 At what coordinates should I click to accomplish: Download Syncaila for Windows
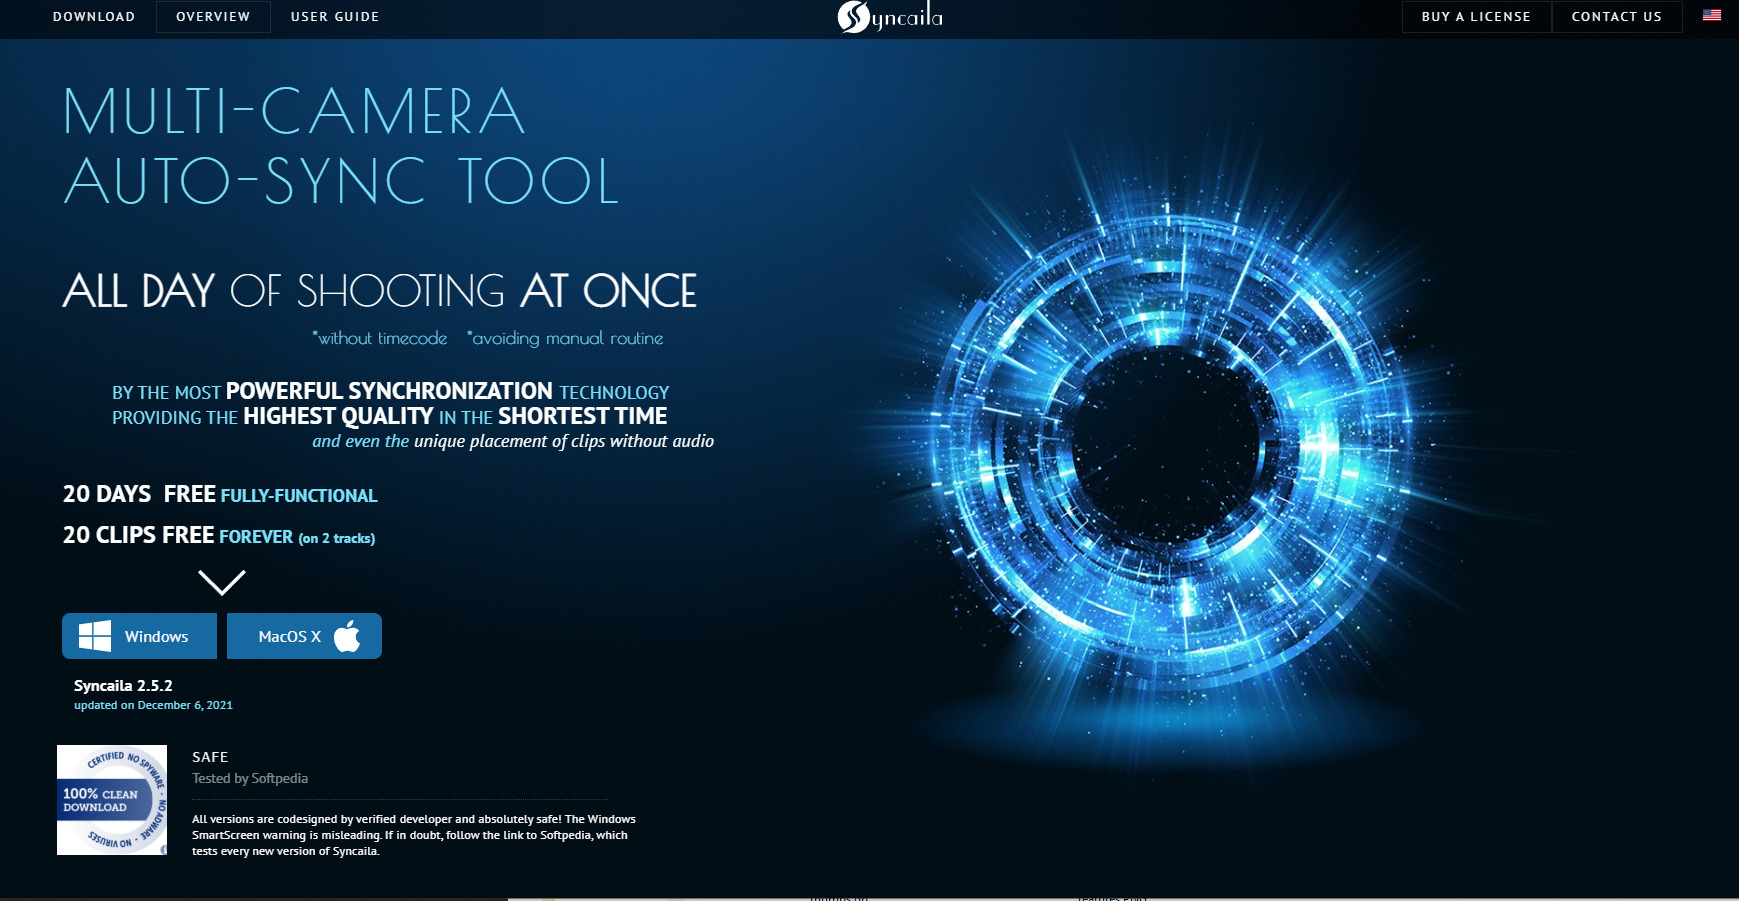[139, 636]
